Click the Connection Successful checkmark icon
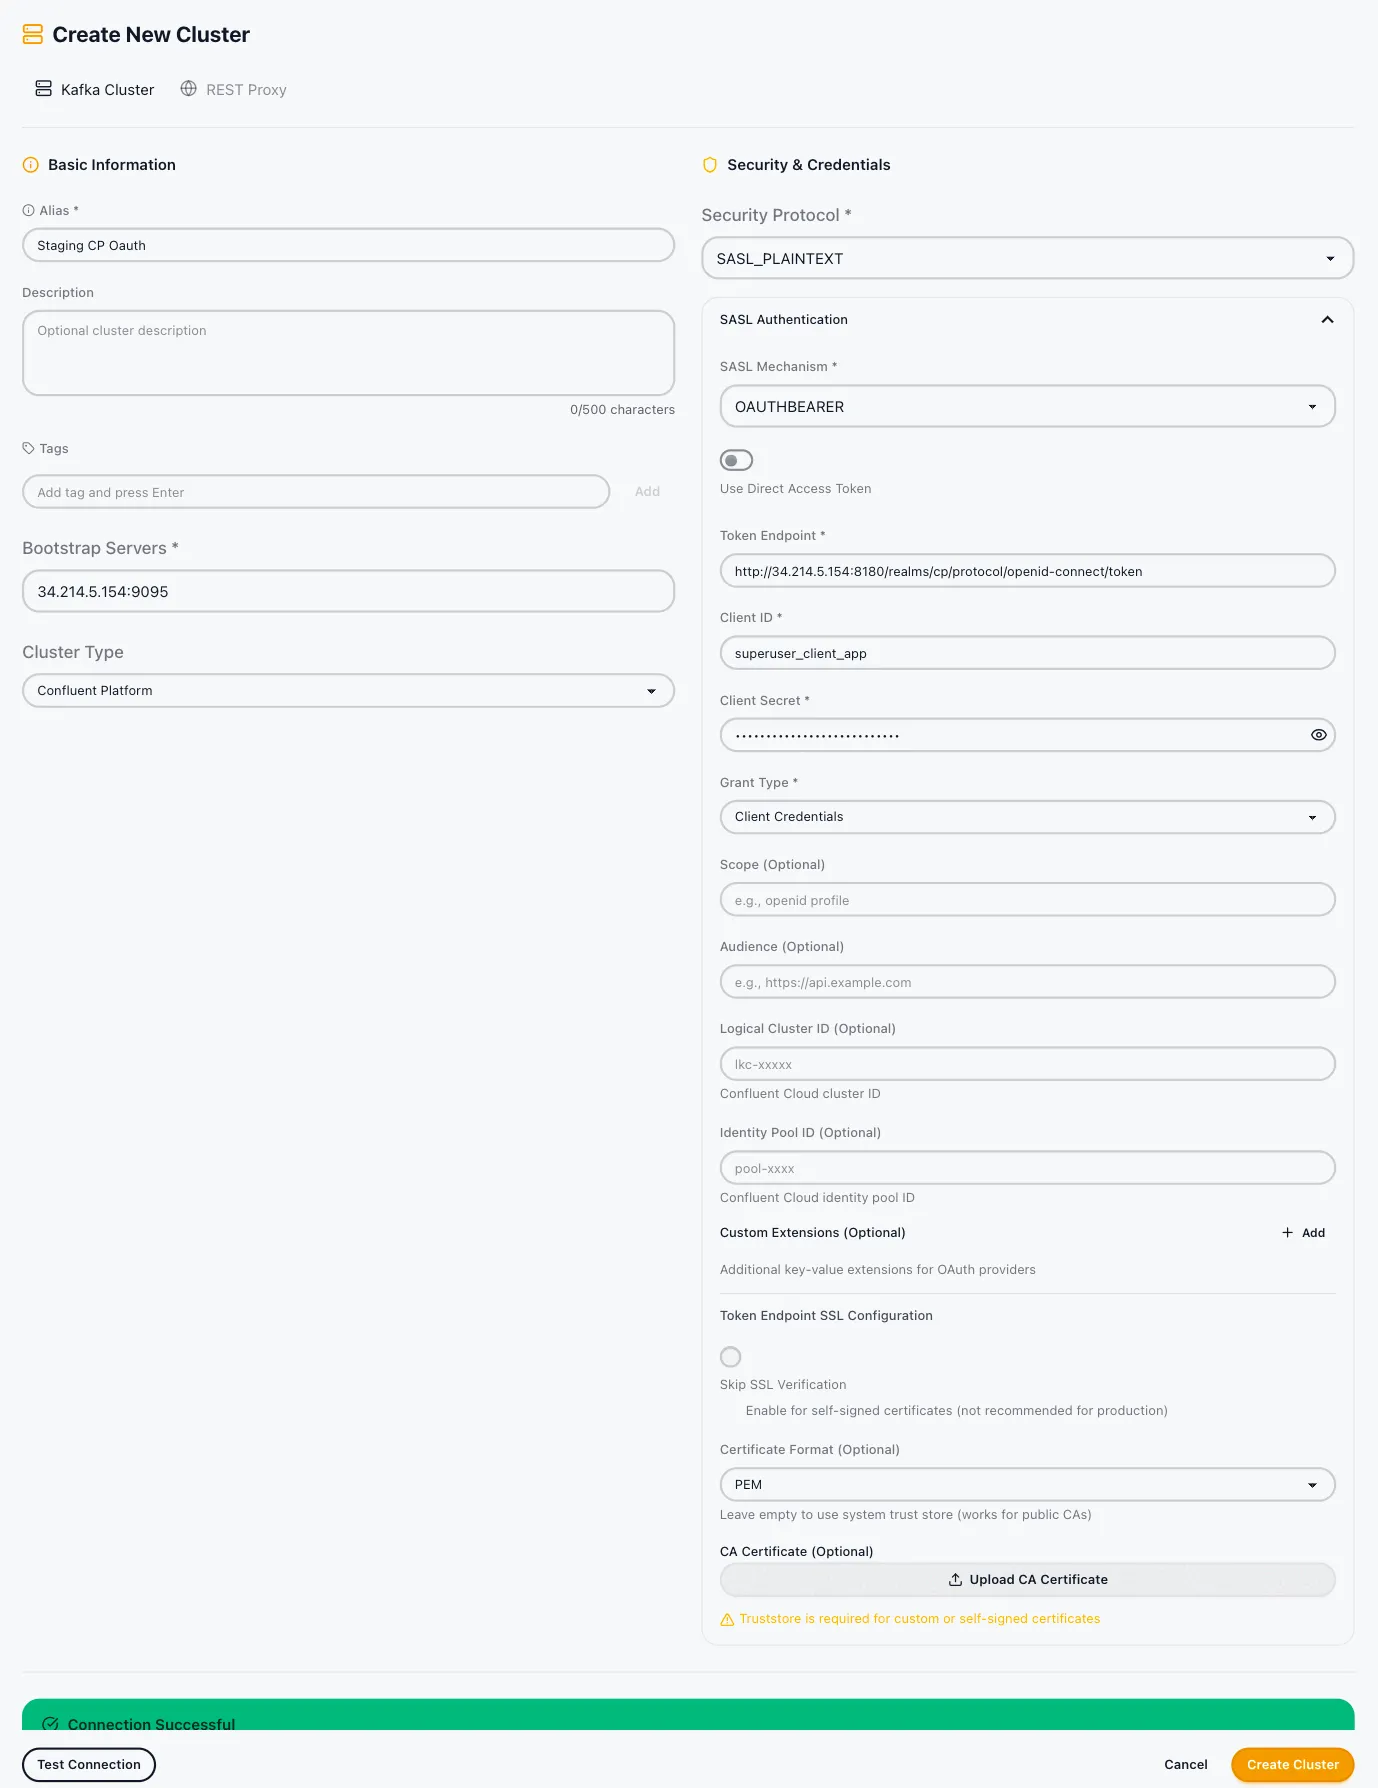Image resolution: width=1378 pixels, height=1788 pixels. [50, 1724]
